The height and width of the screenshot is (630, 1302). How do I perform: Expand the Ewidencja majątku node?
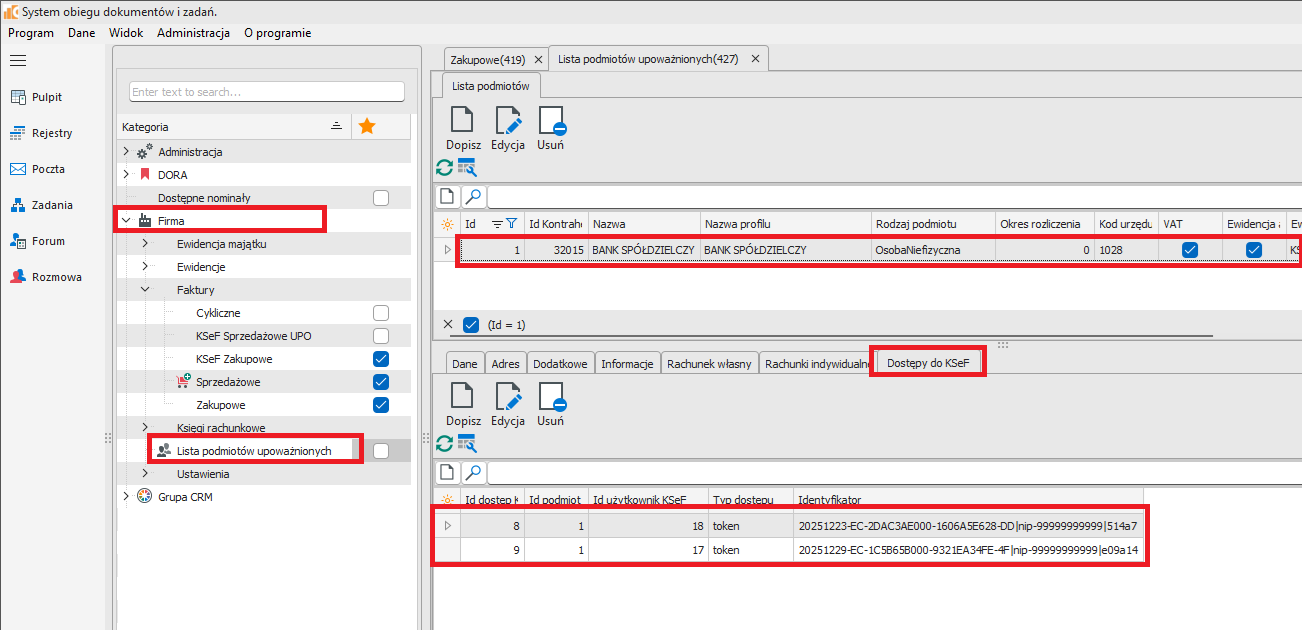145,244
